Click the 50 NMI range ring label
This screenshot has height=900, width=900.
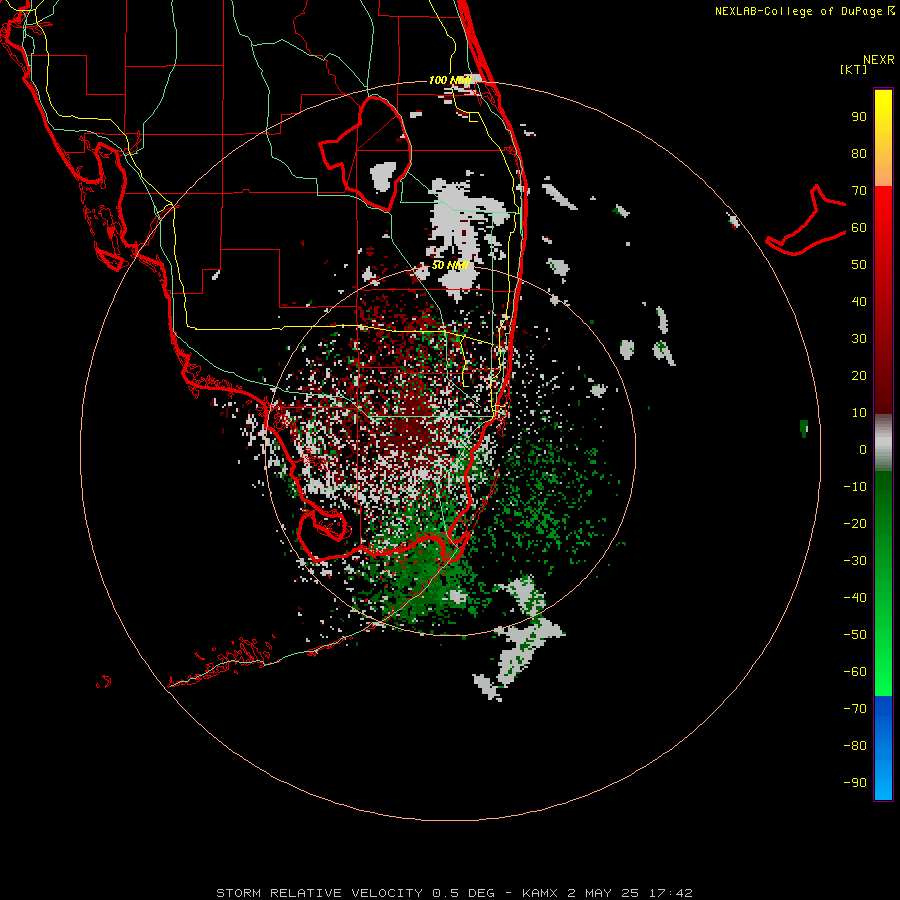pos(450,265)
